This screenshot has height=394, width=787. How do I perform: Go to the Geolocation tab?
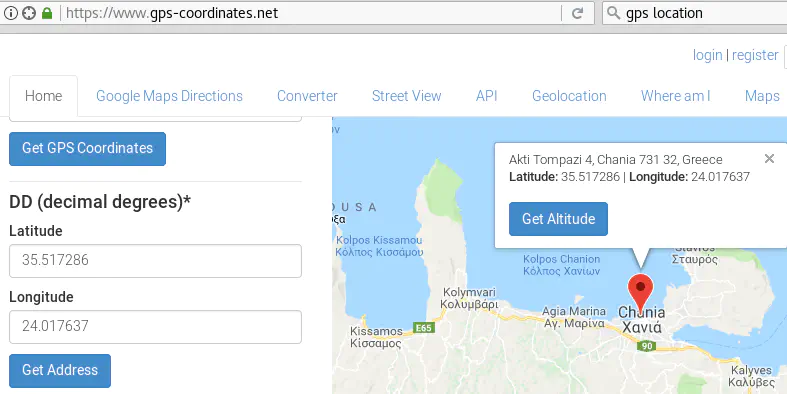click(569, 96)
